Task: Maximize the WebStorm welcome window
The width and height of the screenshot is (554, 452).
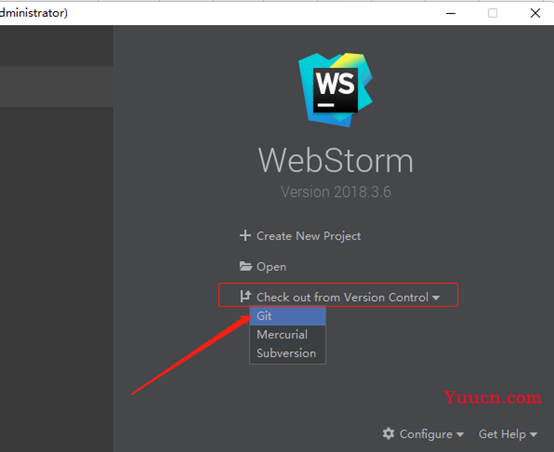Action: (x=493, y=13)
